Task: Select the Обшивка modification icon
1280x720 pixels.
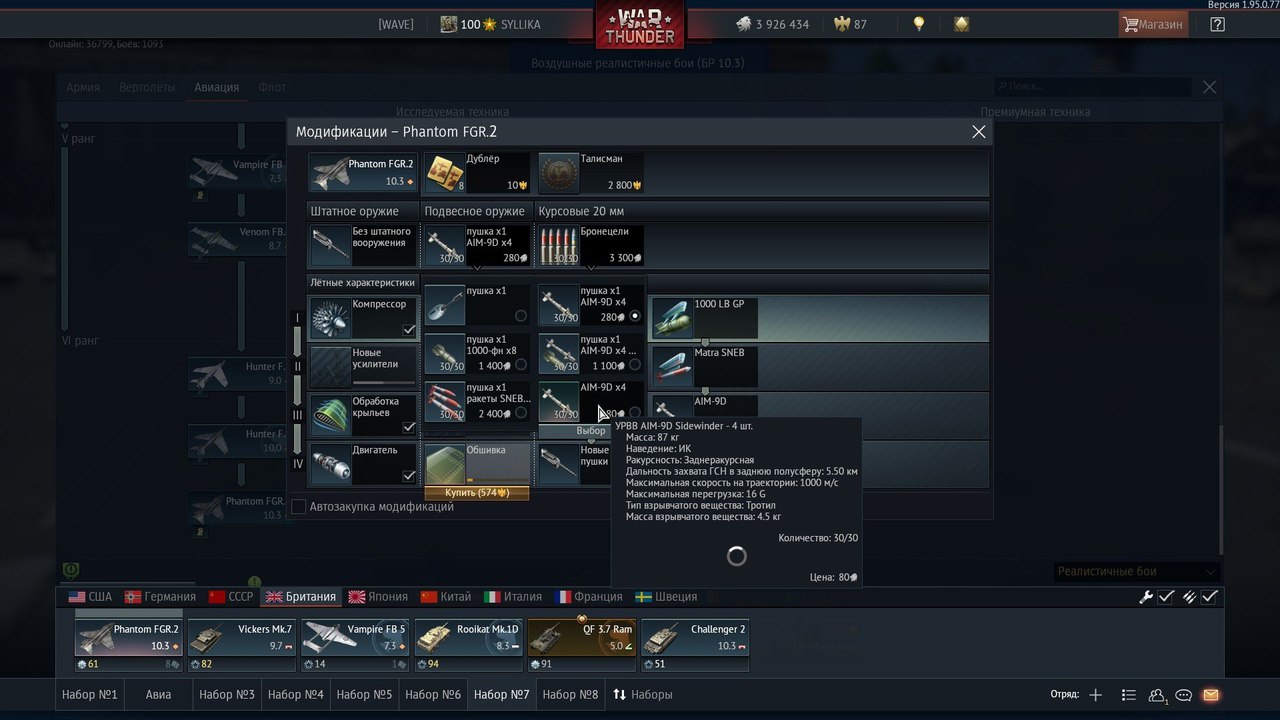Action: tap(445, 464)
